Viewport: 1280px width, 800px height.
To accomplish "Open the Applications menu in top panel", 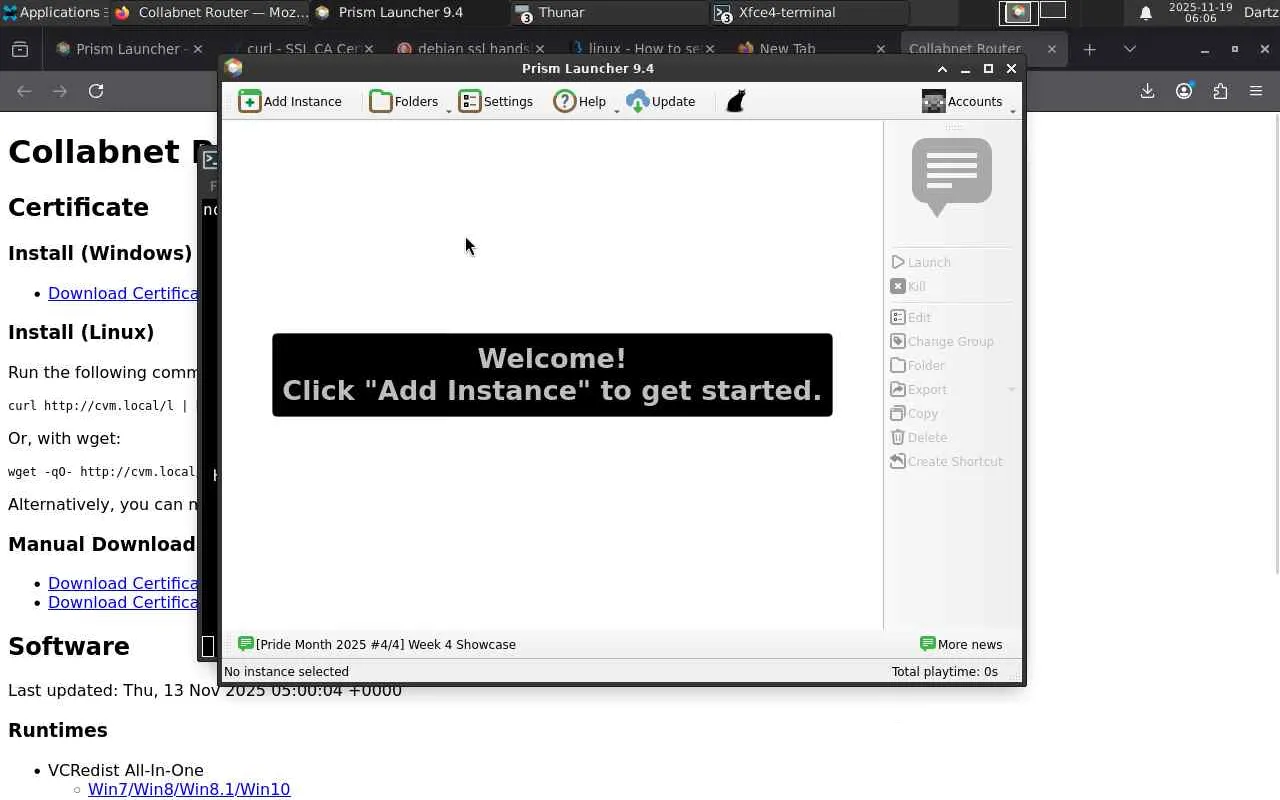I will [x=53, y=12].
